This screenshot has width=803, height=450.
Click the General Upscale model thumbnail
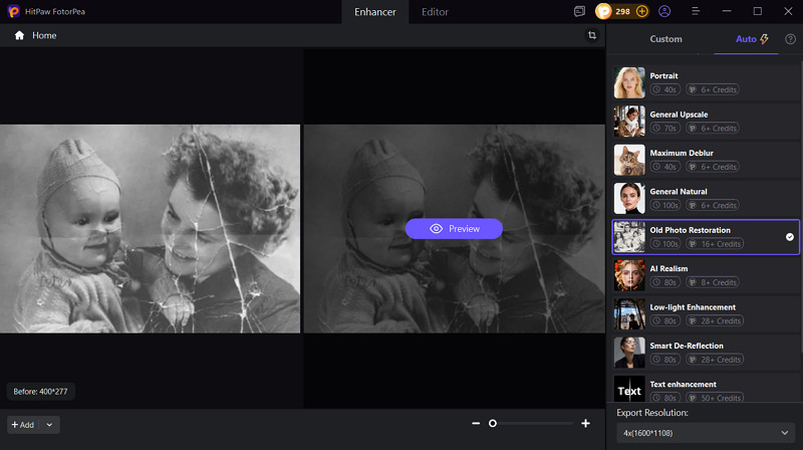coord(629,121)
